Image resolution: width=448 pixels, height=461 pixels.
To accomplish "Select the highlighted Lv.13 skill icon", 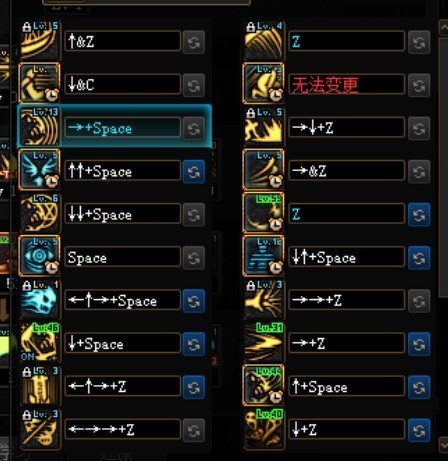I will (39, 127).
